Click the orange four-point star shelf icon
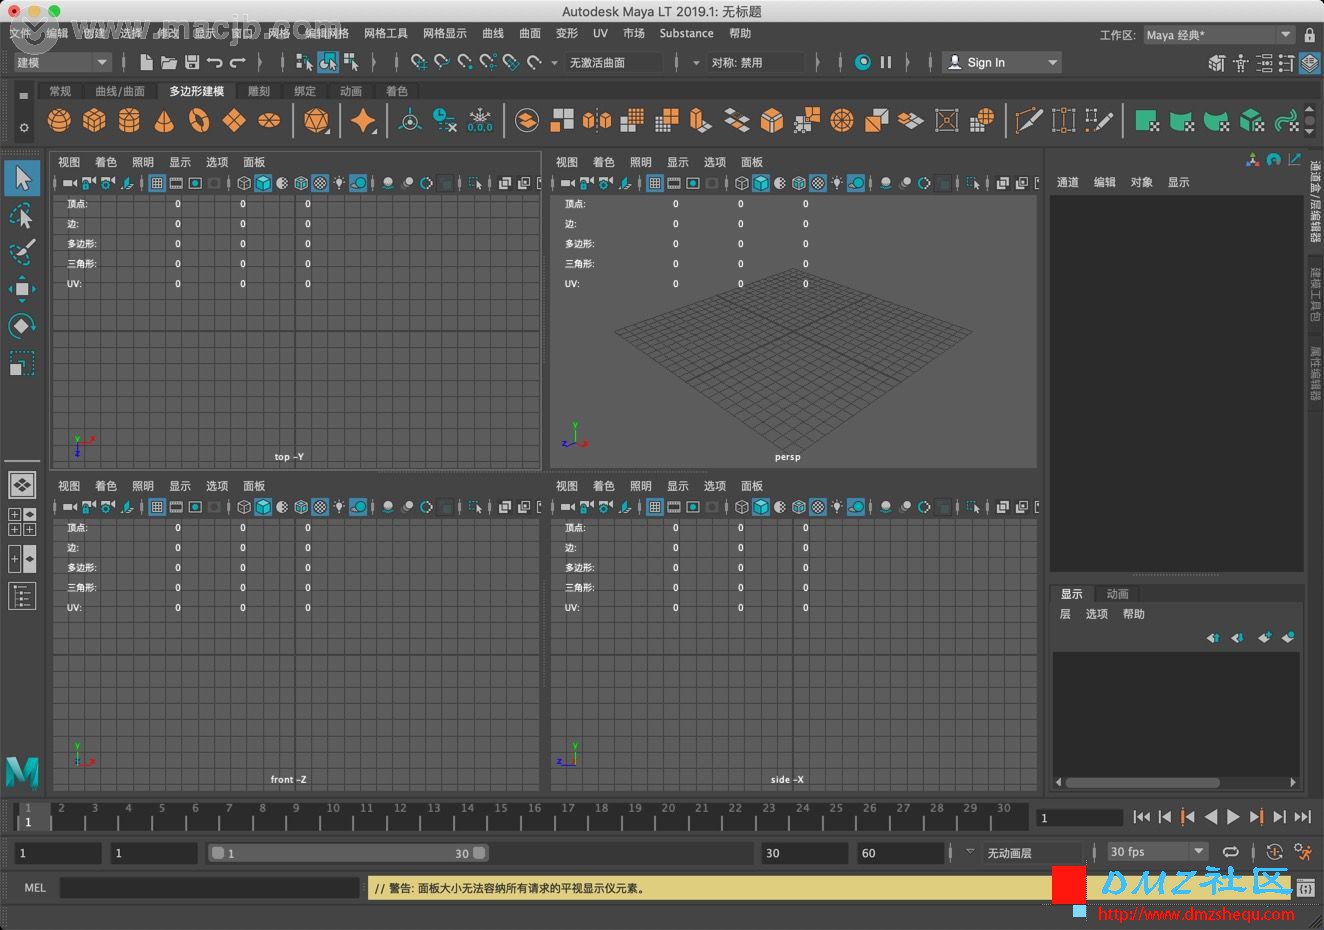This screenshot has height=930, width=1324. coord(363,121)
